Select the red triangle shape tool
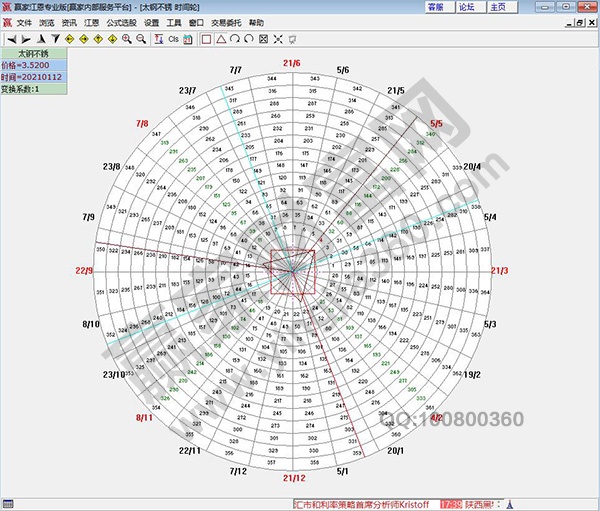Viewport: 600px width, 511px height. point(220,39)
